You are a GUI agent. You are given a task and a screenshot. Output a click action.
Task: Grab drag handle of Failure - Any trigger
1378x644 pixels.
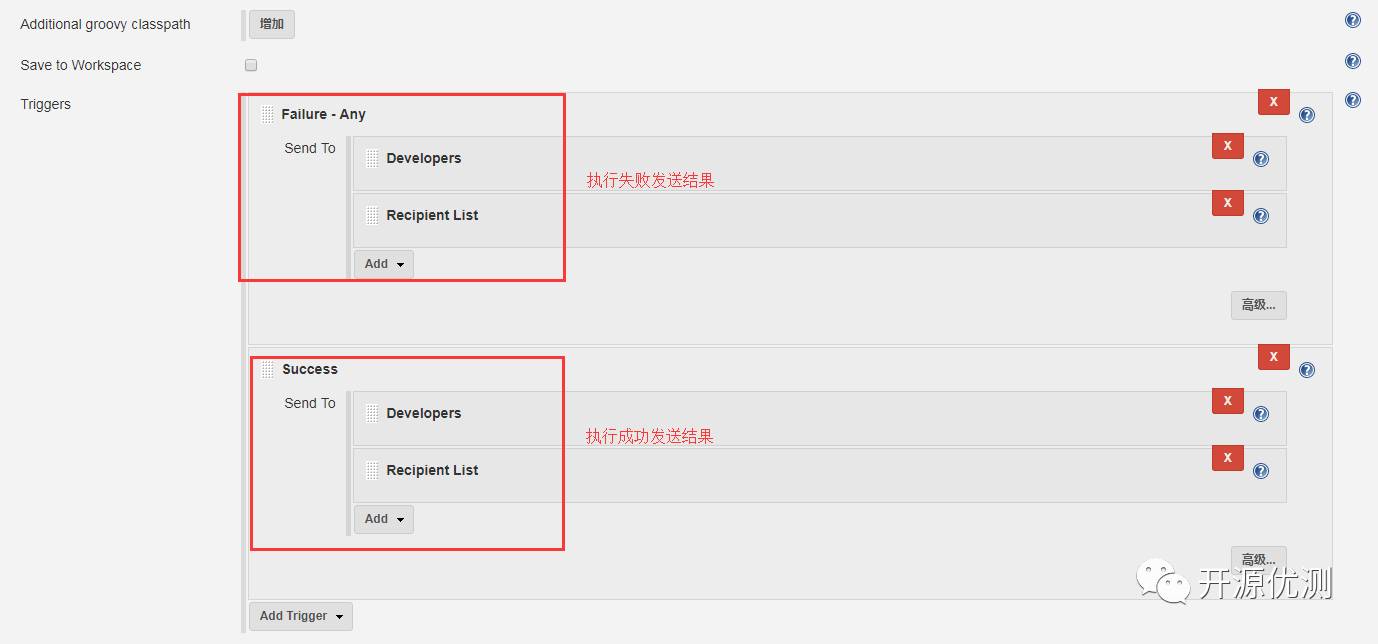[x=267, y=114]
